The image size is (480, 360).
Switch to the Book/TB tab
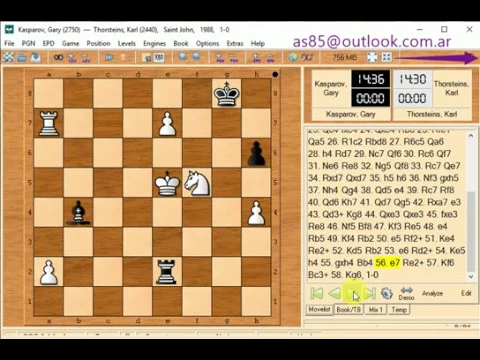point(349,310)
